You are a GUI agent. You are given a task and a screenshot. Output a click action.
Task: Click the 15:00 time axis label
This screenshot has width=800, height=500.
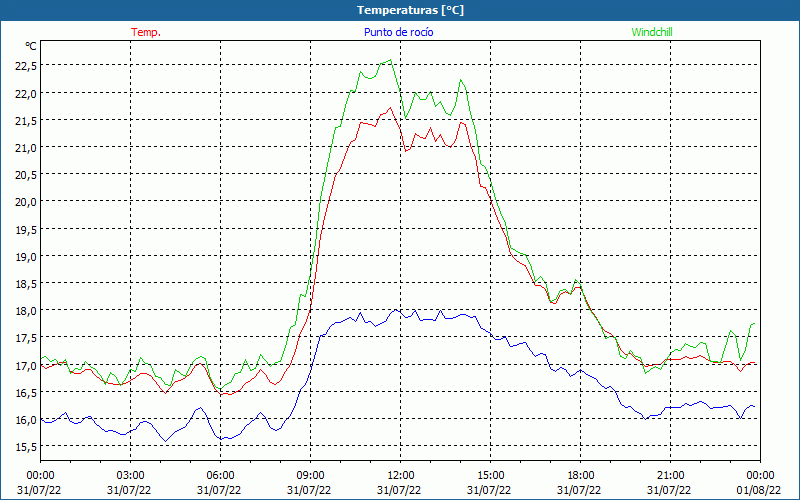tap(491, 476)
